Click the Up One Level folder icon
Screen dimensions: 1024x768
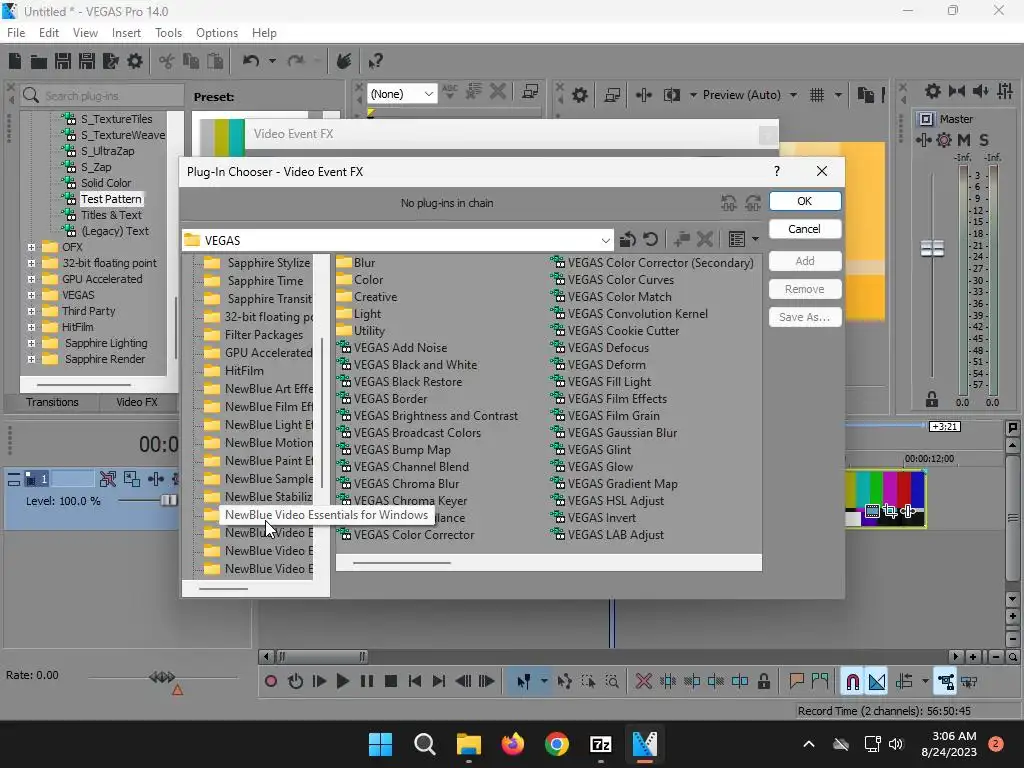627,240
